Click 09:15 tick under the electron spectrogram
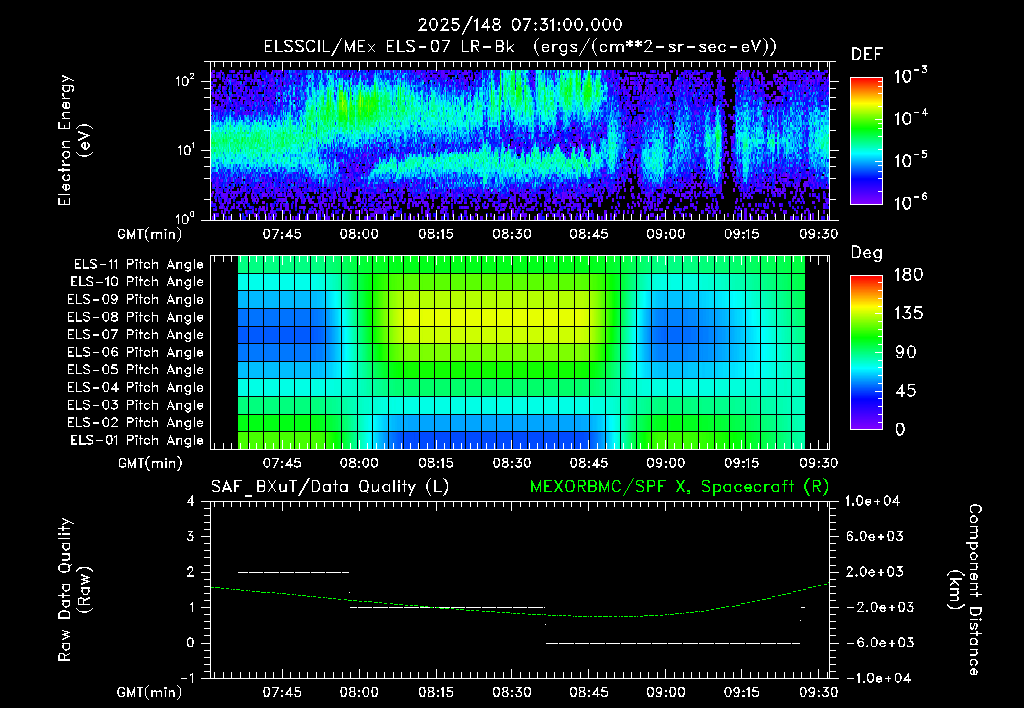Viewport: 1024px width, 708px height. coord(742,234)
